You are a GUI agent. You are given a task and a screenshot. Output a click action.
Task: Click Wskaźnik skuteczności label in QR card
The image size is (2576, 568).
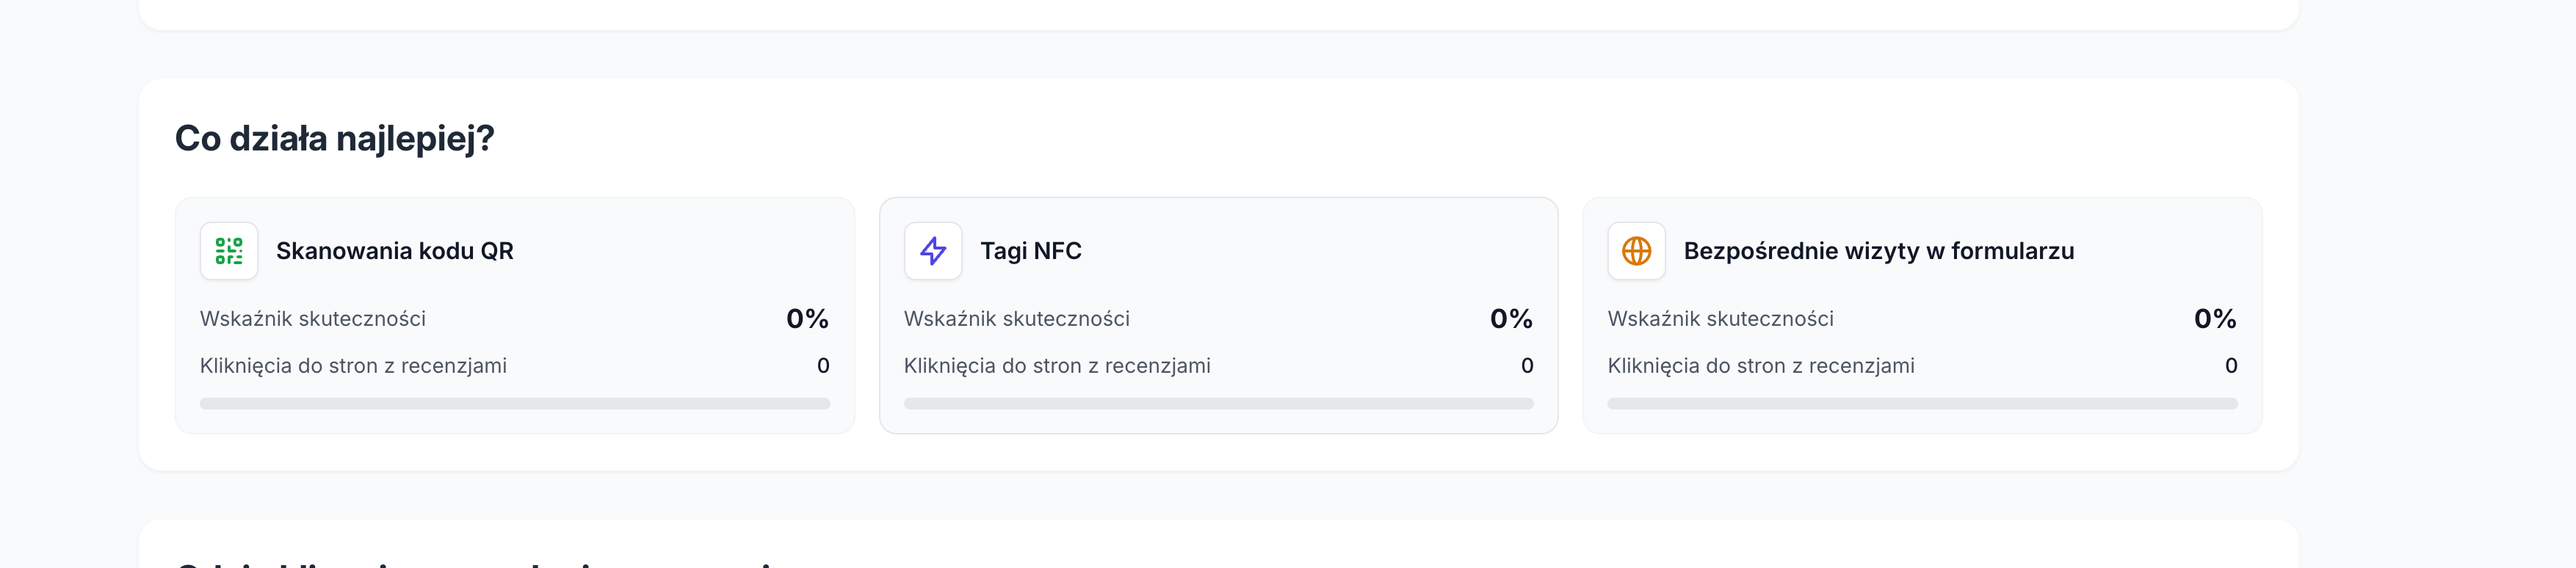pyautogui.click(x=313, y=319)
